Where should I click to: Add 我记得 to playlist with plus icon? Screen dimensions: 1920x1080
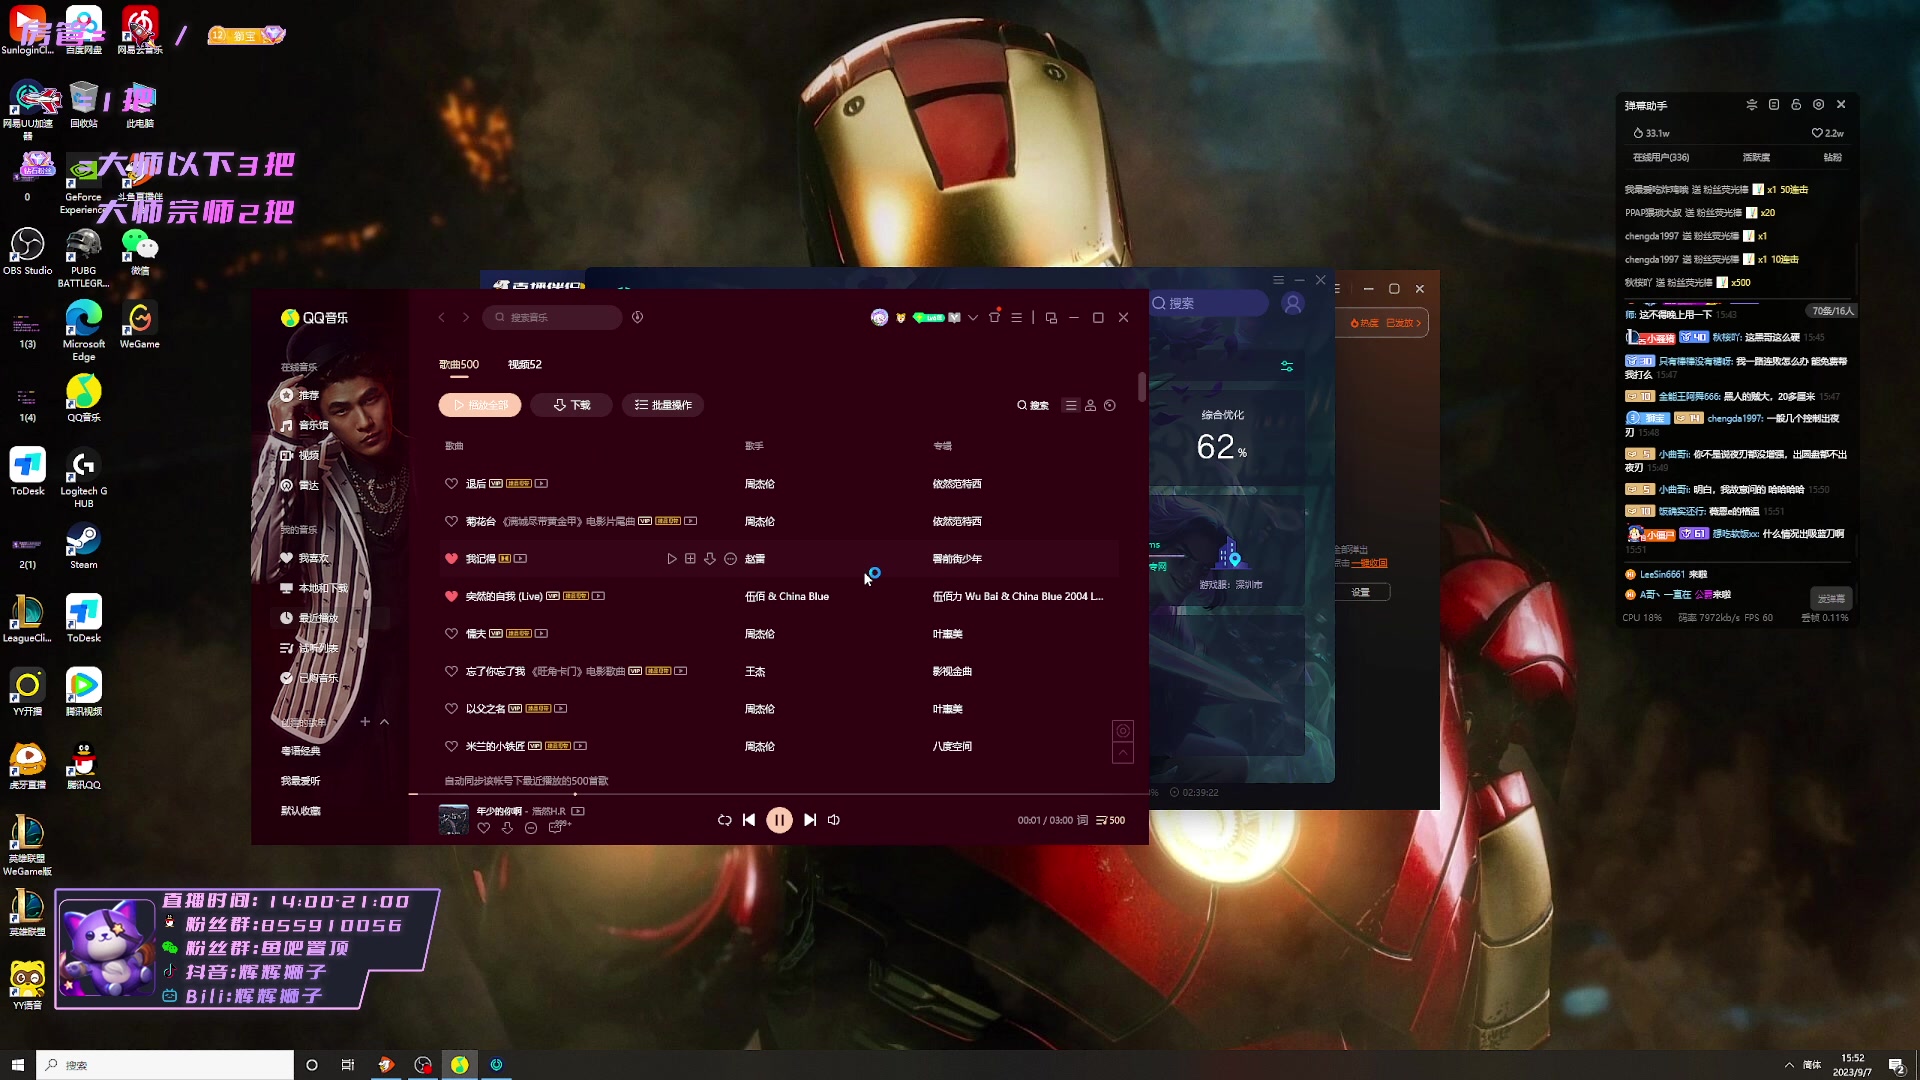[x=690, y=559]
